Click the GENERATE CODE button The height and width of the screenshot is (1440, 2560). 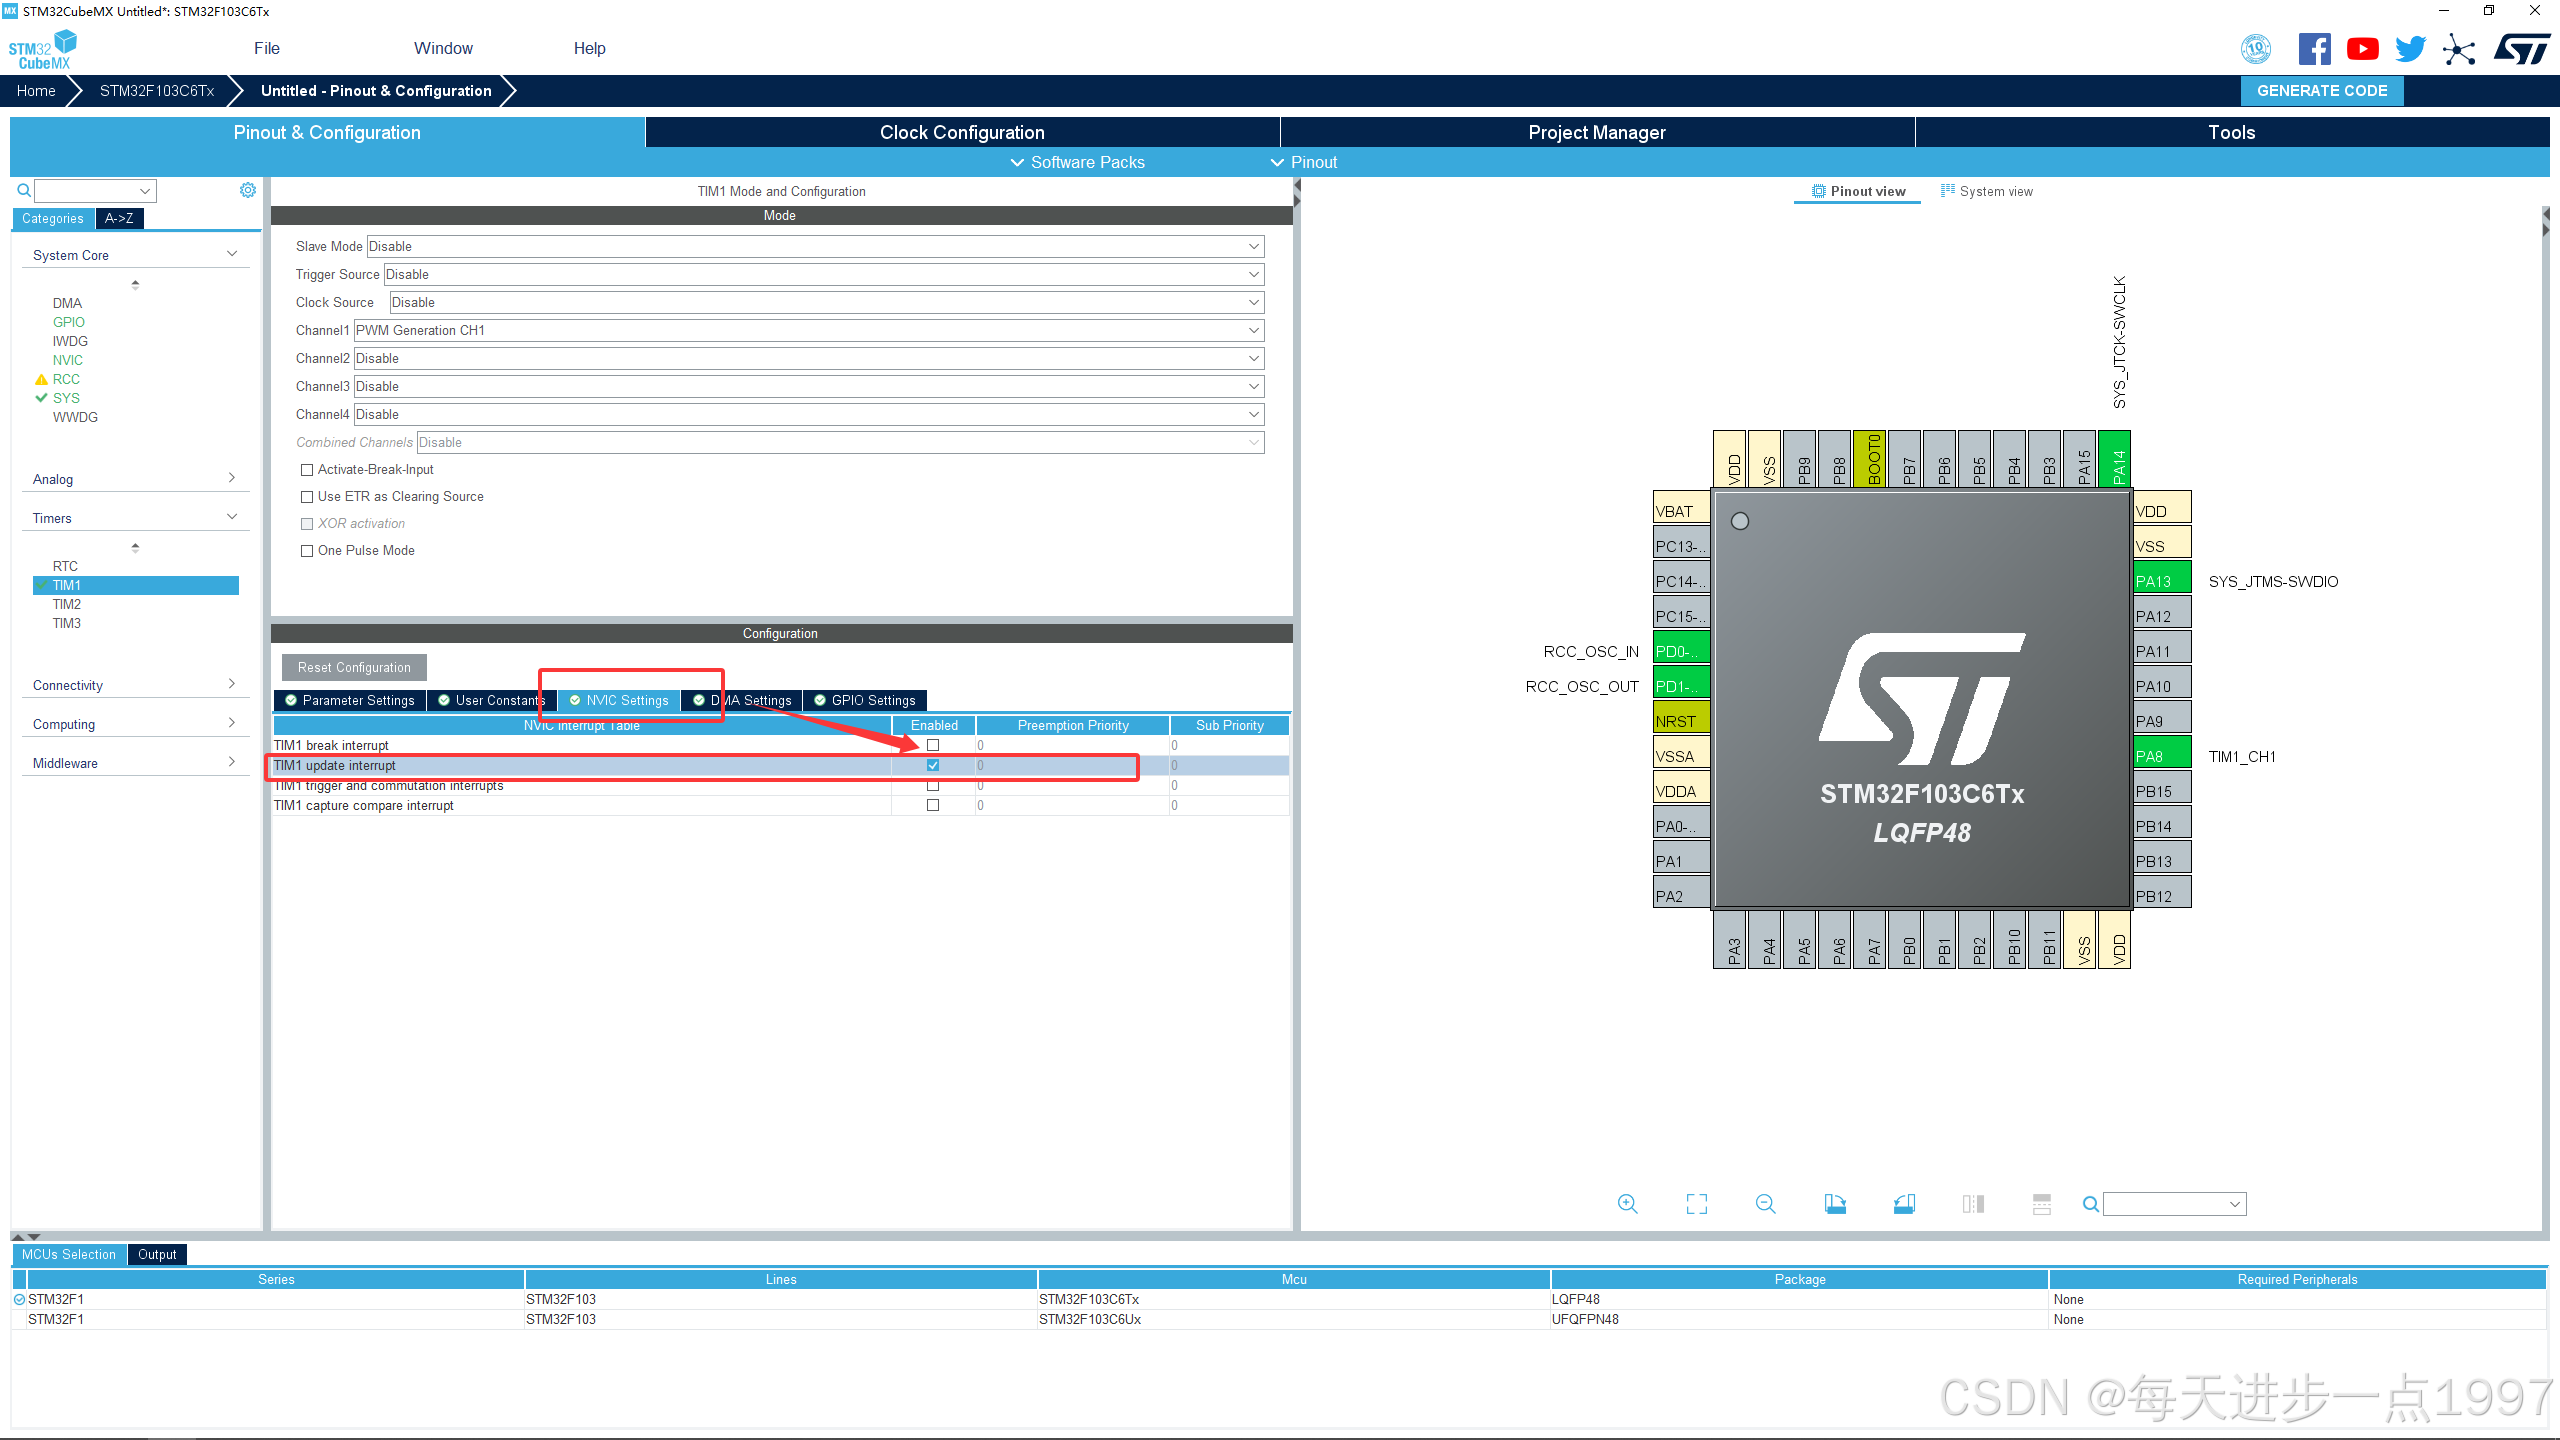click(x=2322, y=90)
